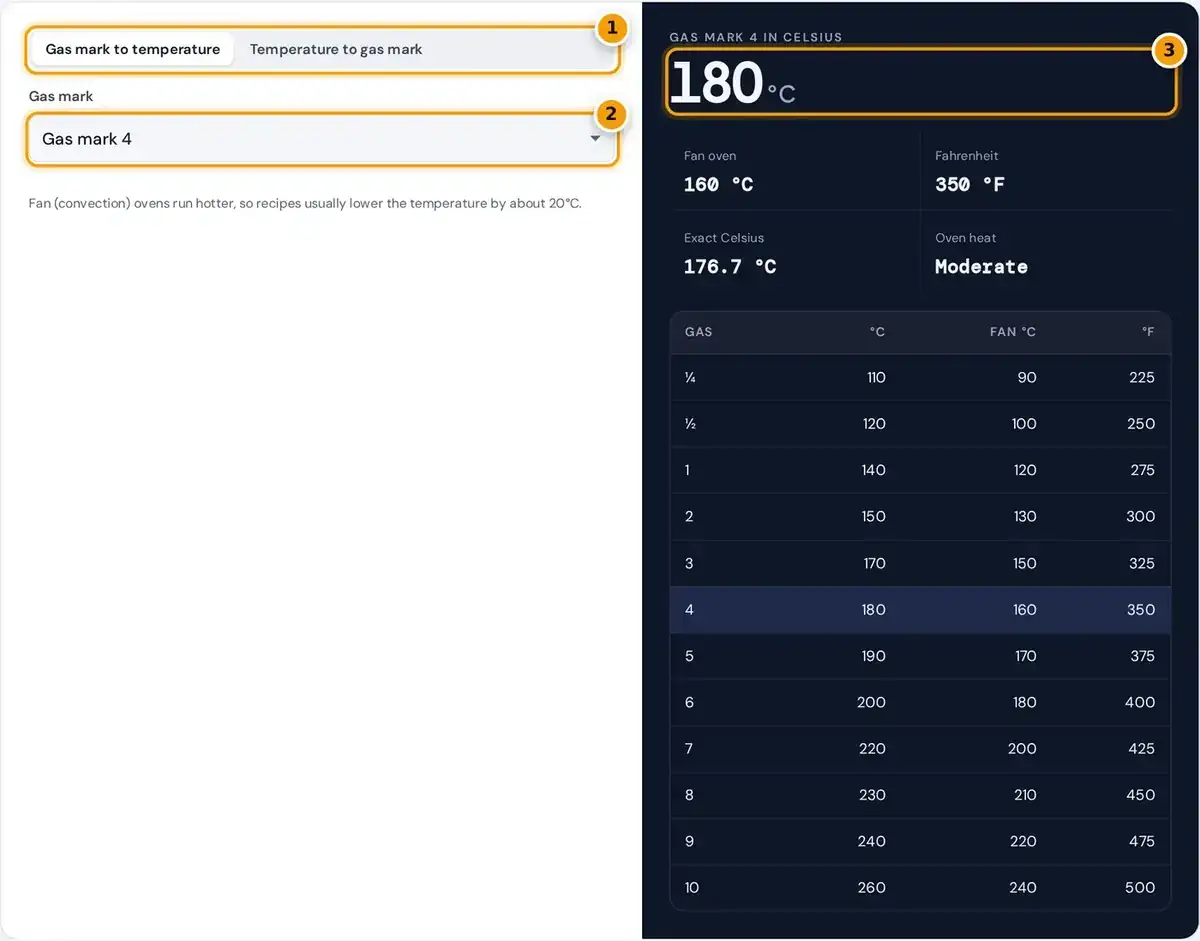Select the Gas mark to temperature mode
1200x941 pixels.
pyautogui.click(x=133, y=49)
